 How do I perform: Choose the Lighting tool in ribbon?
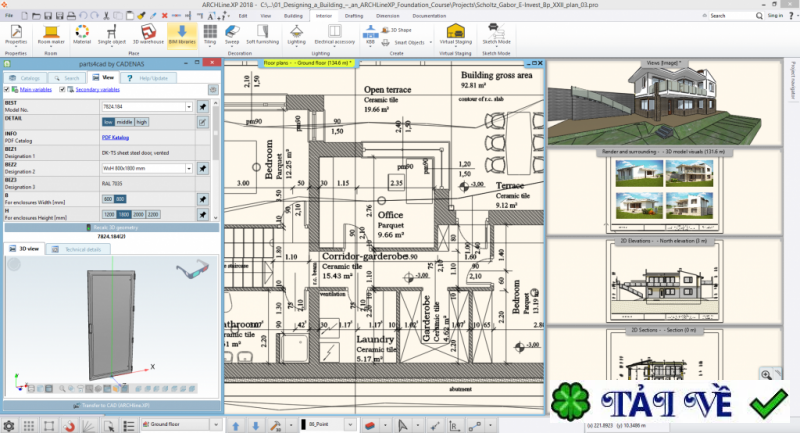[297, 36]
